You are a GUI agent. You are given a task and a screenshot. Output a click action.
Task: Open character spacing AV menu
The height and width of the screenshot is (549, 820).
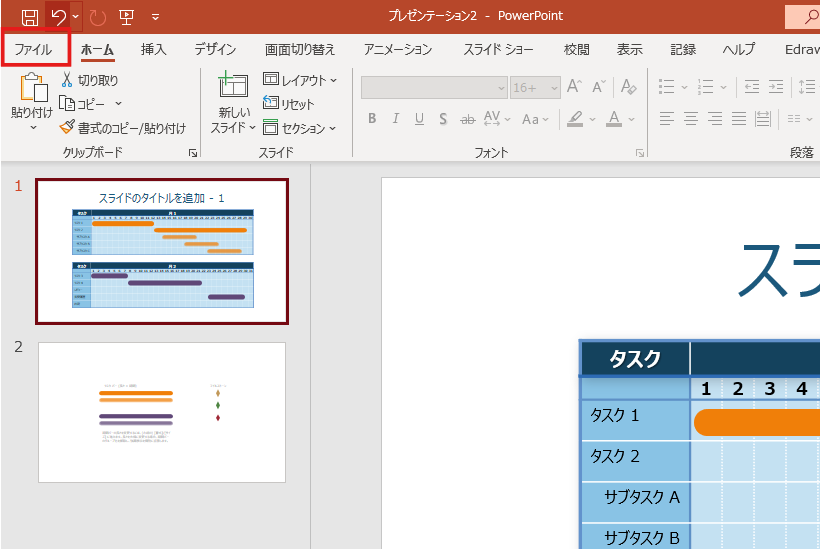tap(496, 119)
